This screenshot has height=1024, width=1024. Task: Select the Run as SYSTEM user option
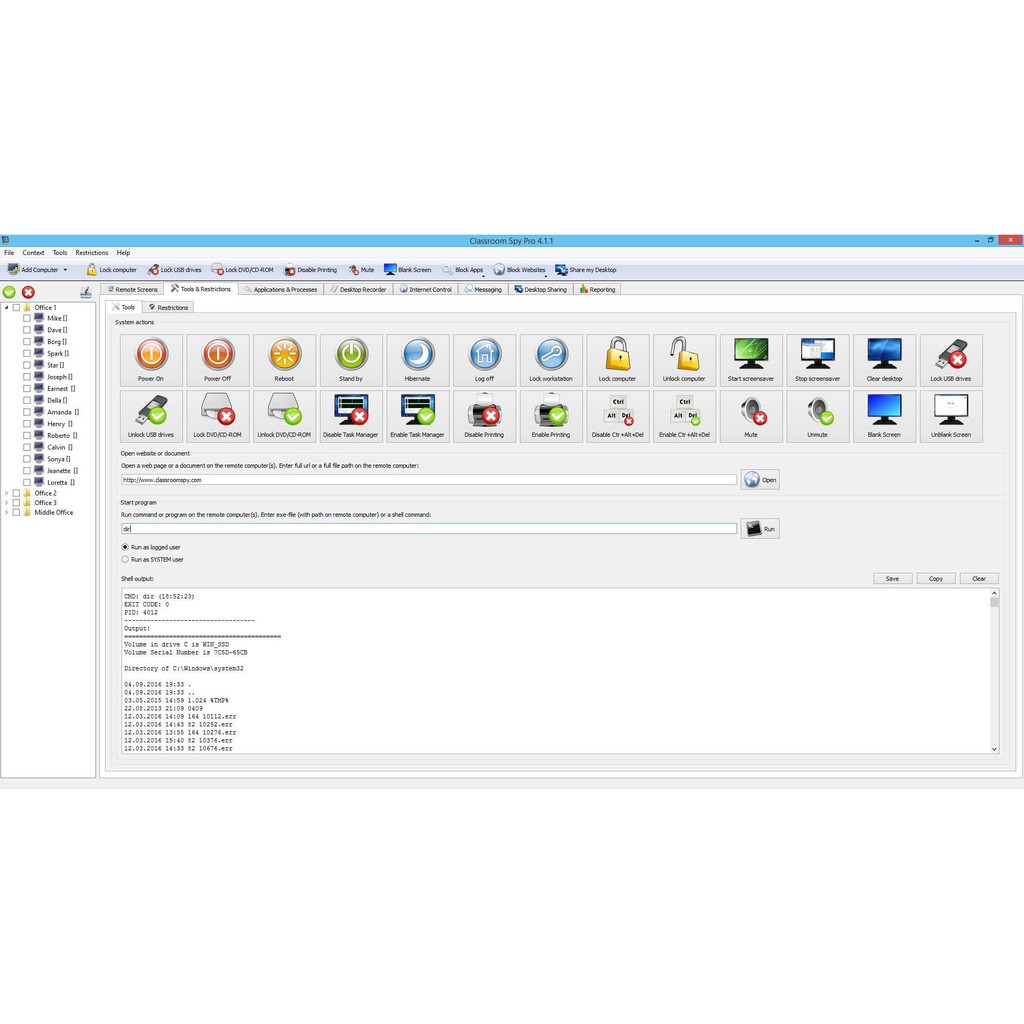pyautogui.click(x=125, y=559)
